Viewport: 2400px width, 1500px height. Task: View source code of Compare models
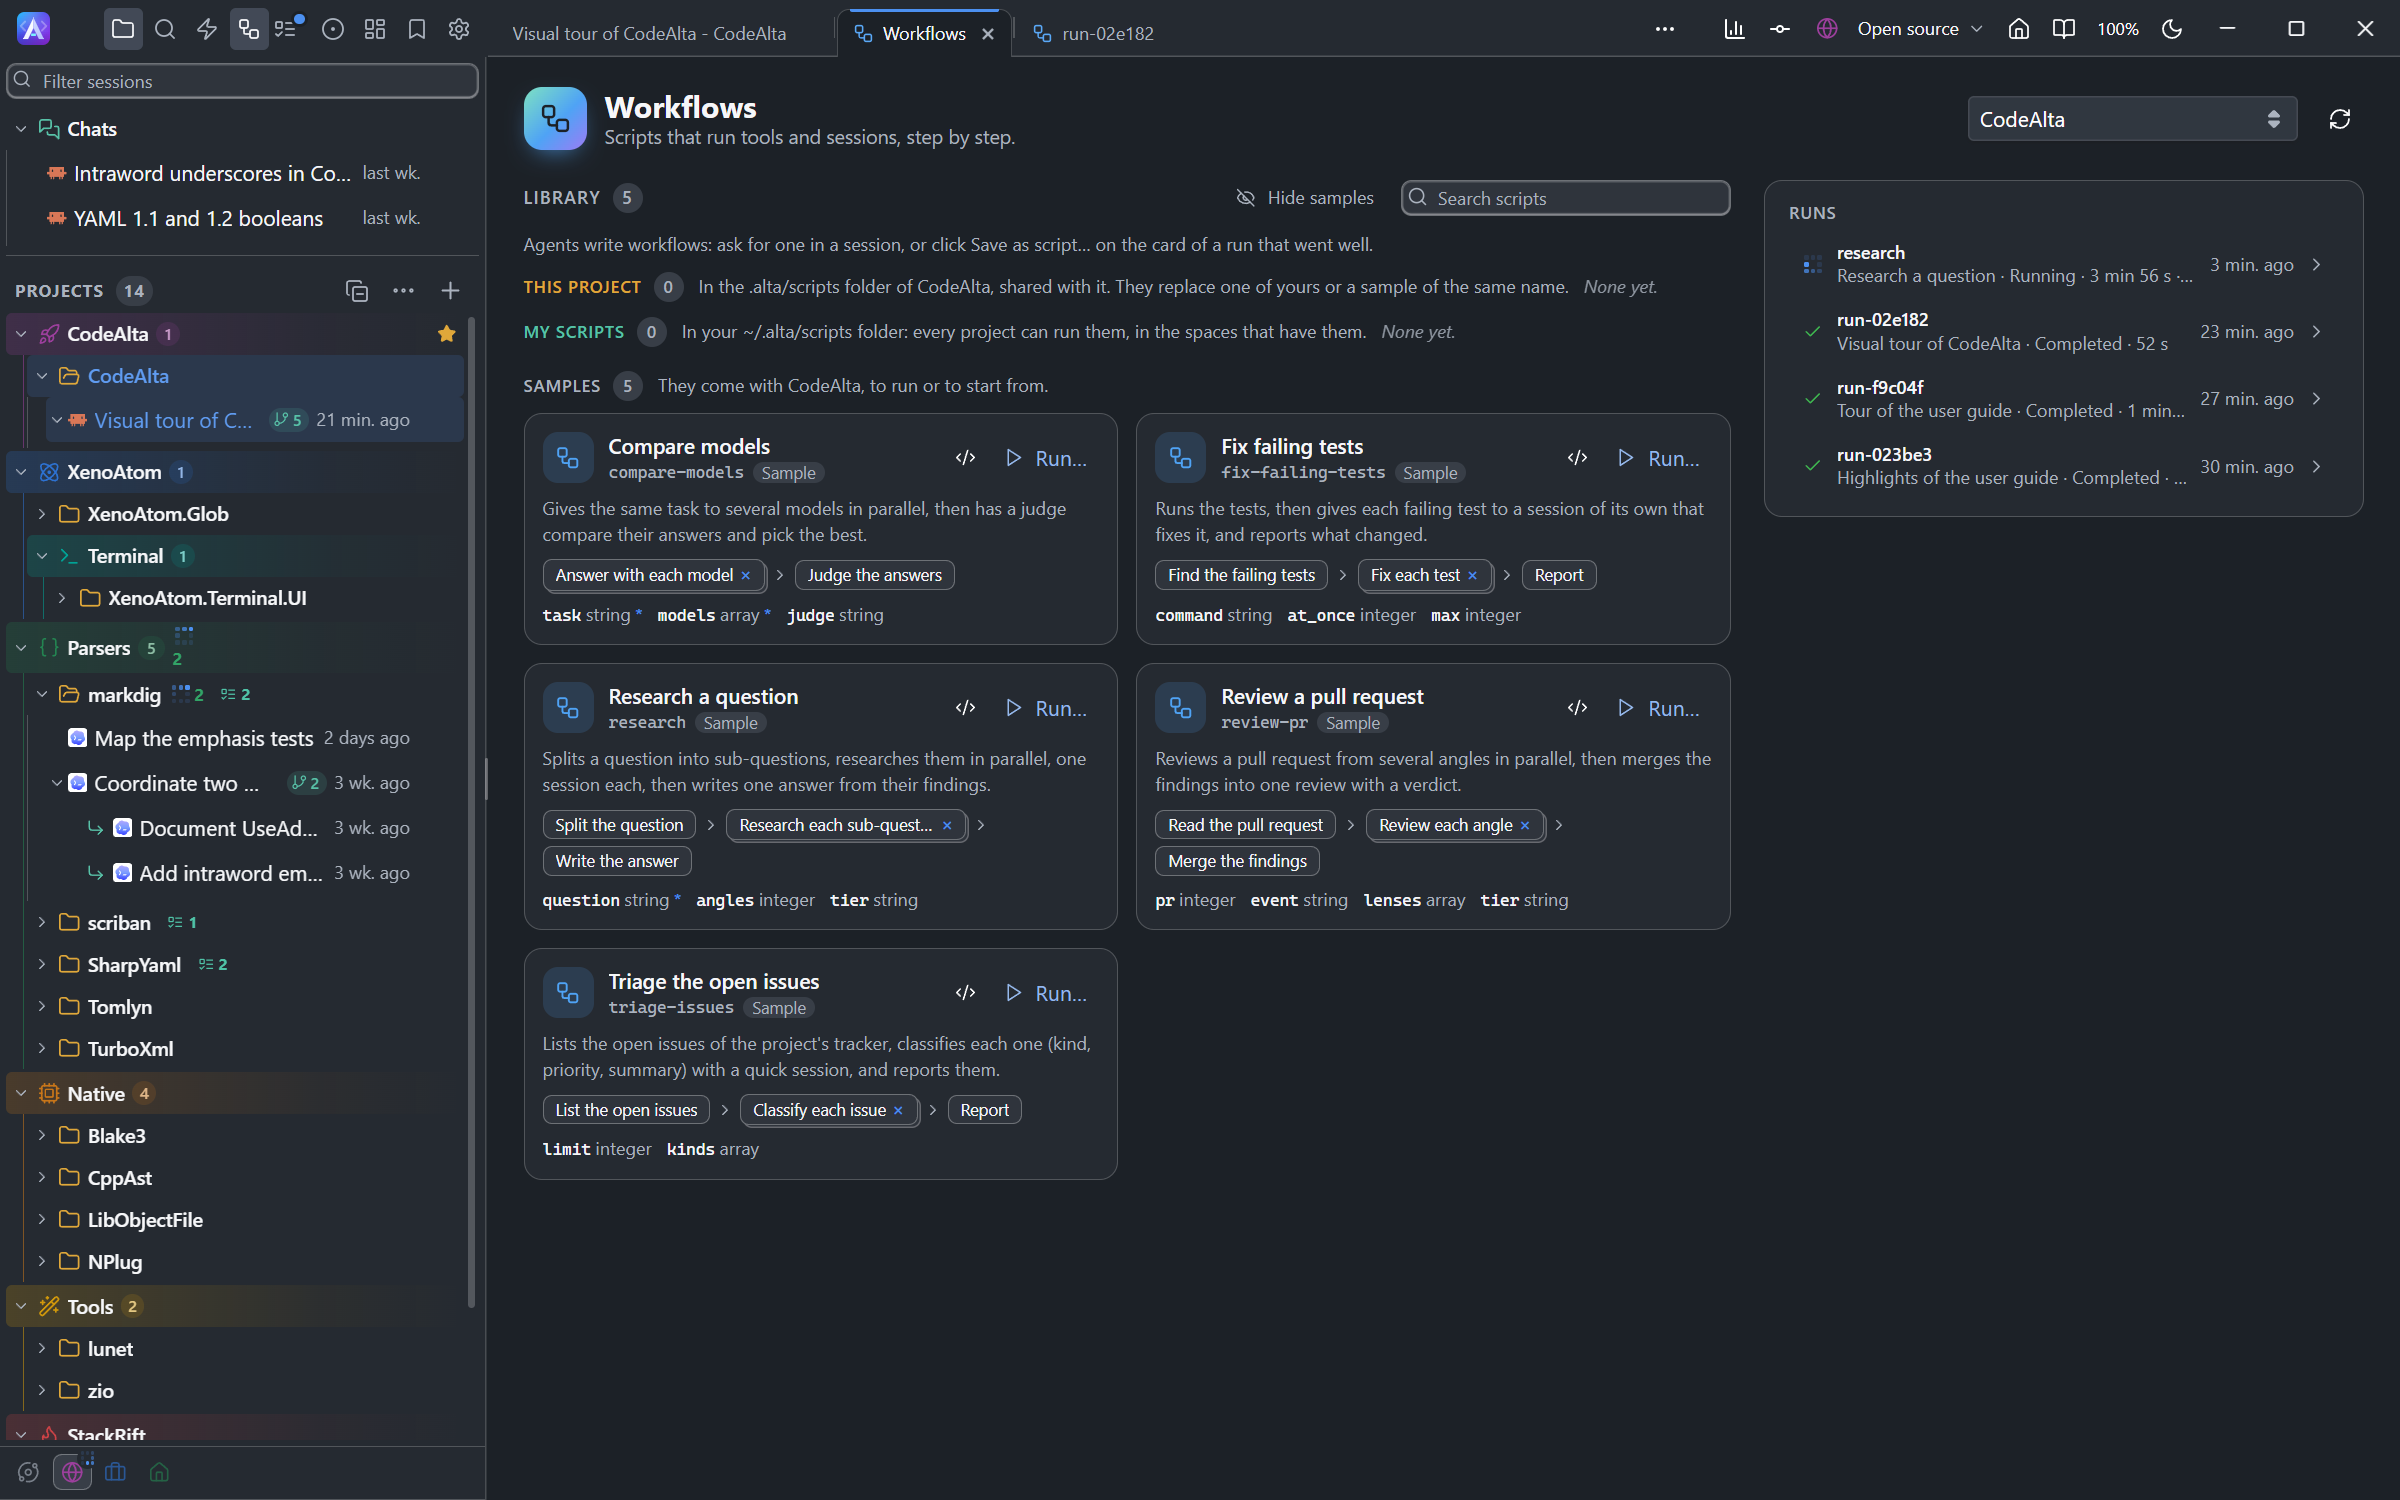(965, 458)
